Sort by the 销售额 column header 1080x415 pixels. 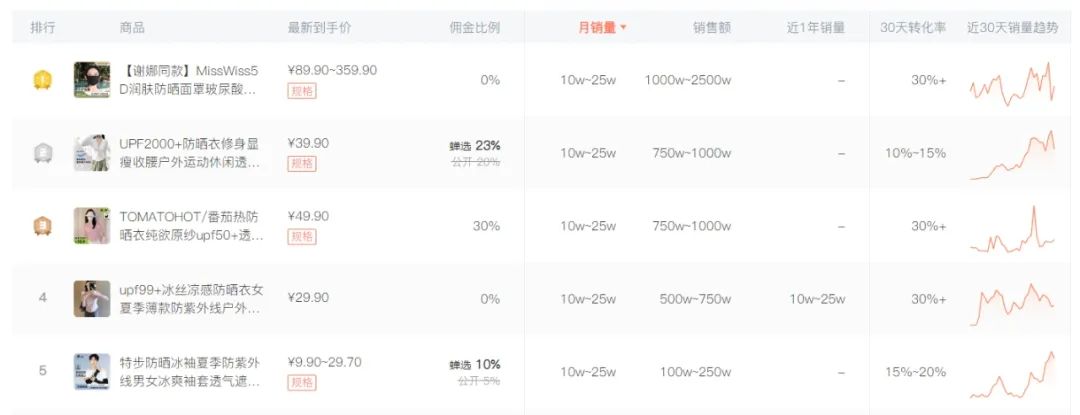click(712, 28)
